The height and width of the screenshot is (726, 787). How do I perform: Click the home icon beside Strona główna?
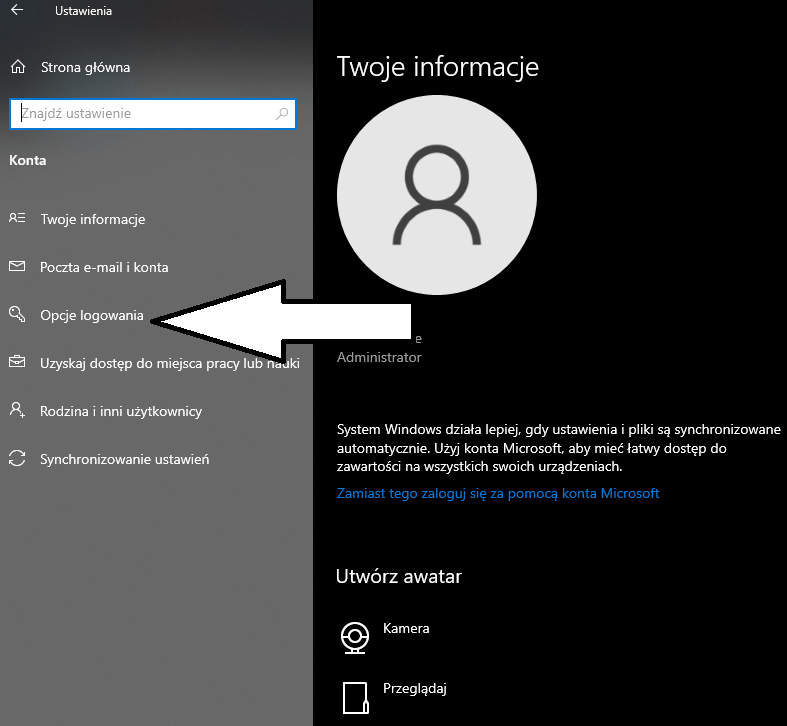[18, 67]
